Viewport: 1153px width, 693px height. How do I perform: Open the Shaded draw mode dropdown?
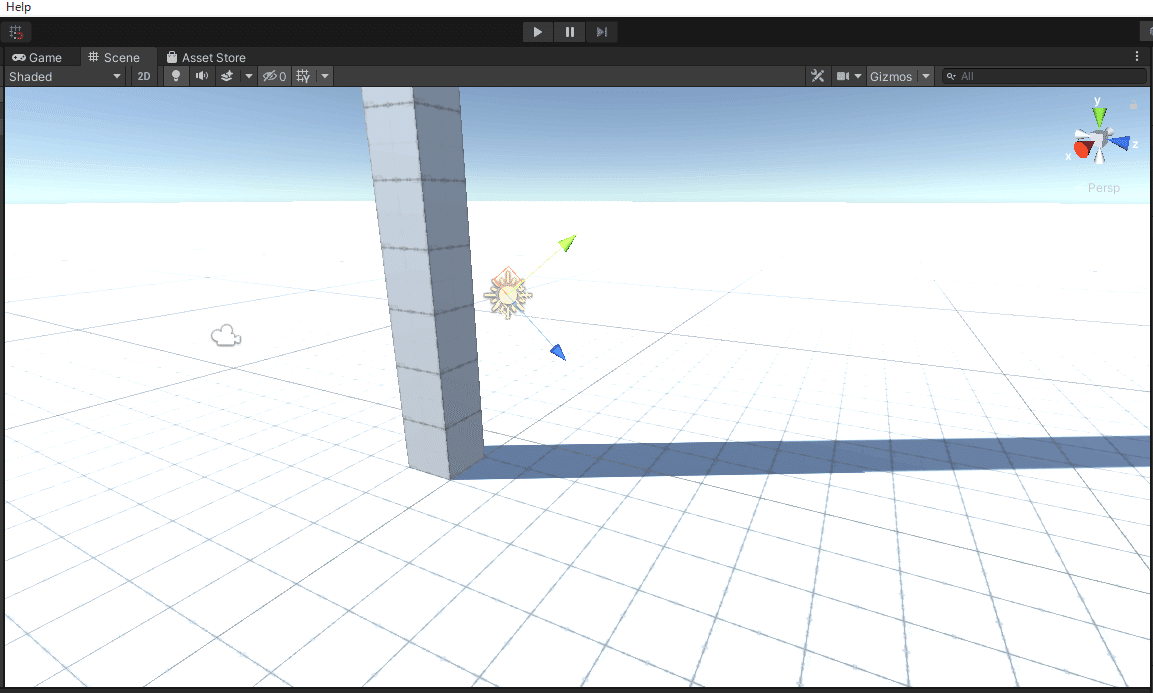pos(65,76)
